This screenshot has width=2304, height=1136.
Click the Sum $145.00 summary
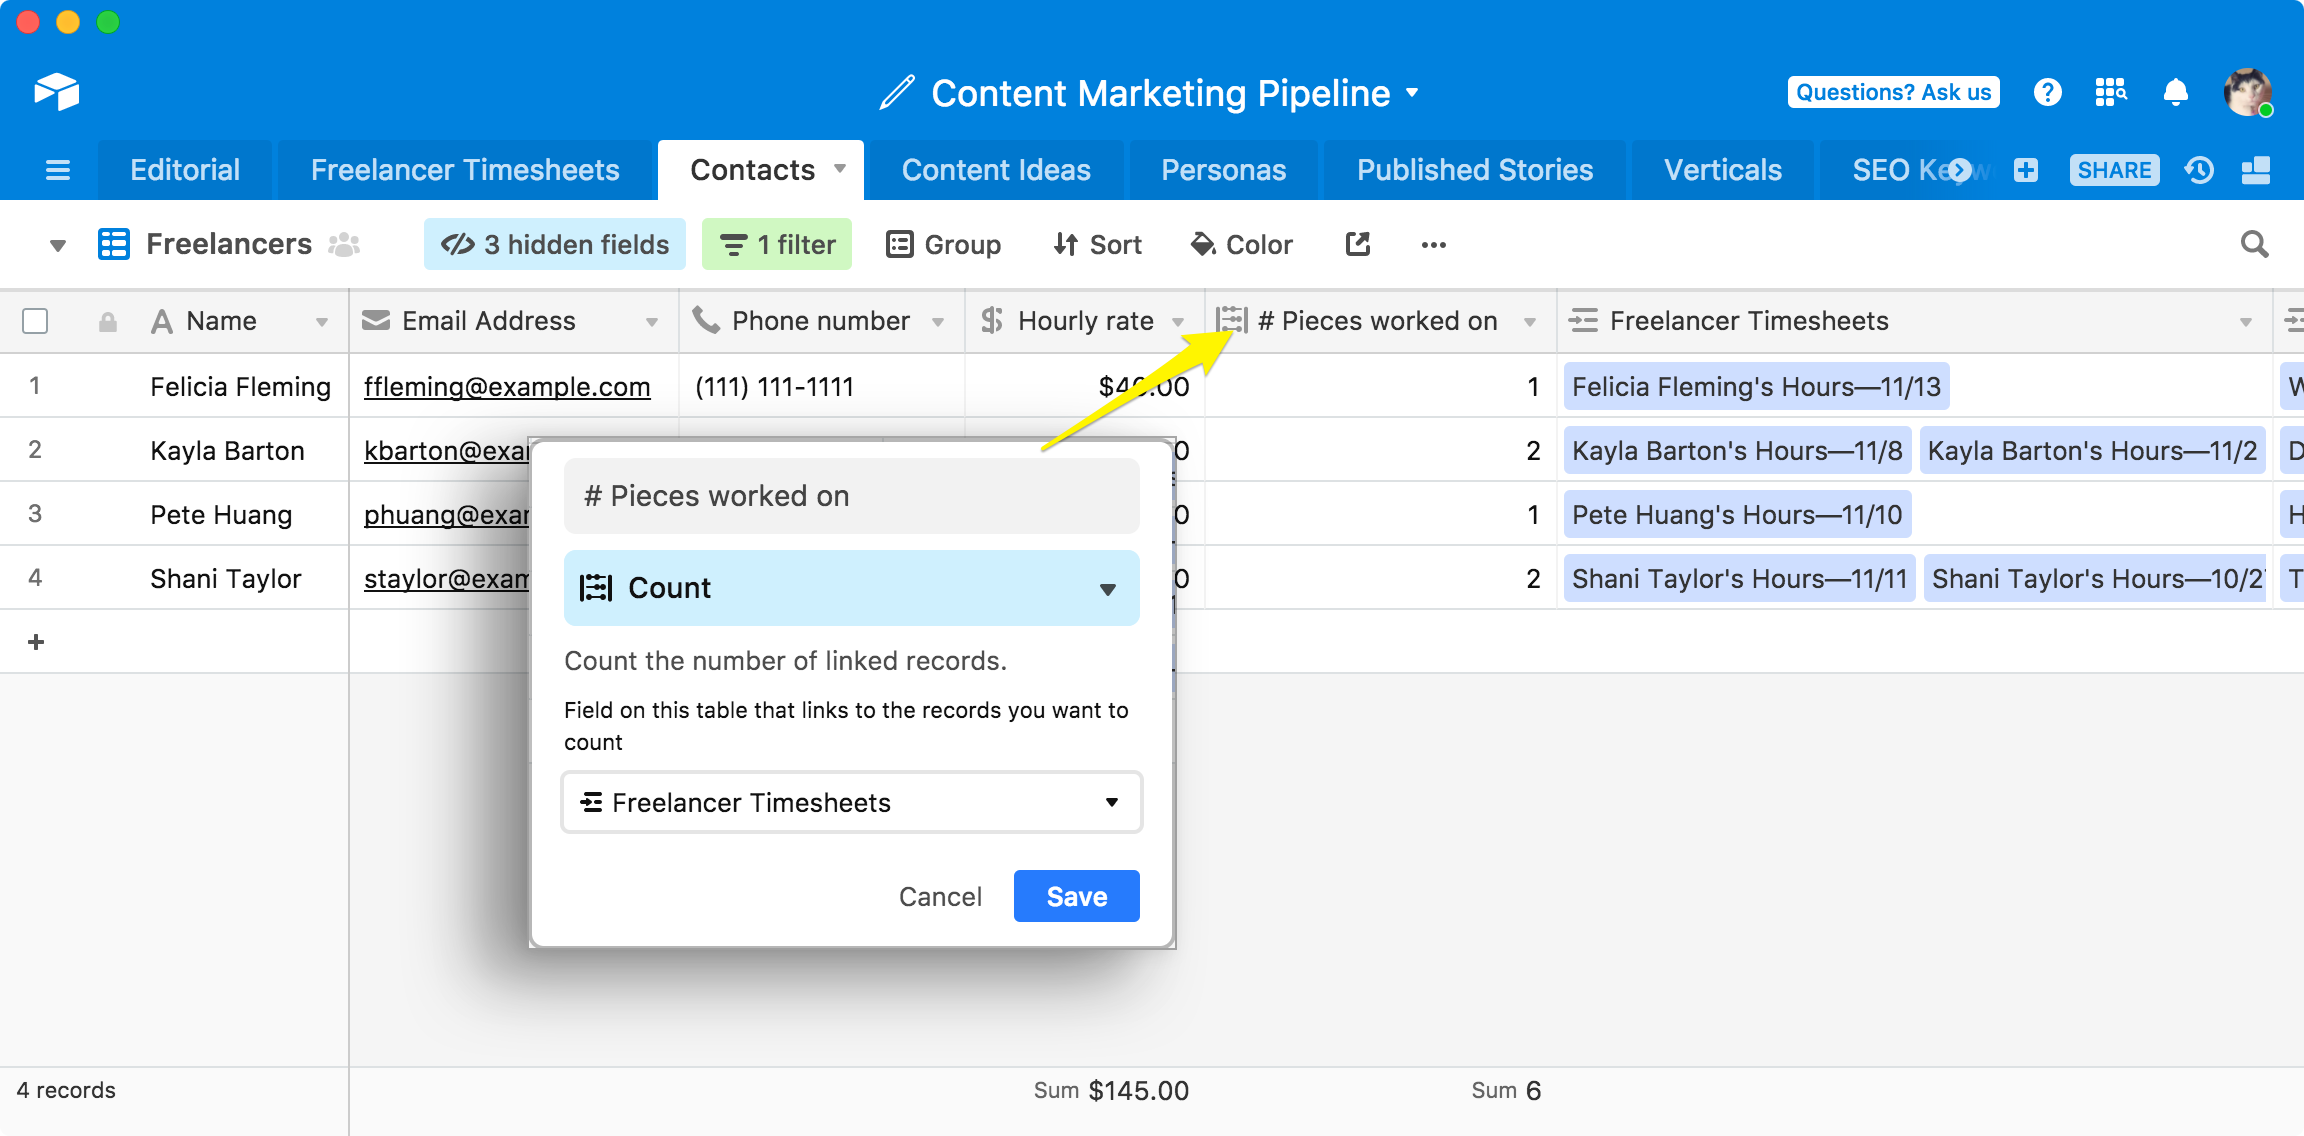tap(1111, 1090)
